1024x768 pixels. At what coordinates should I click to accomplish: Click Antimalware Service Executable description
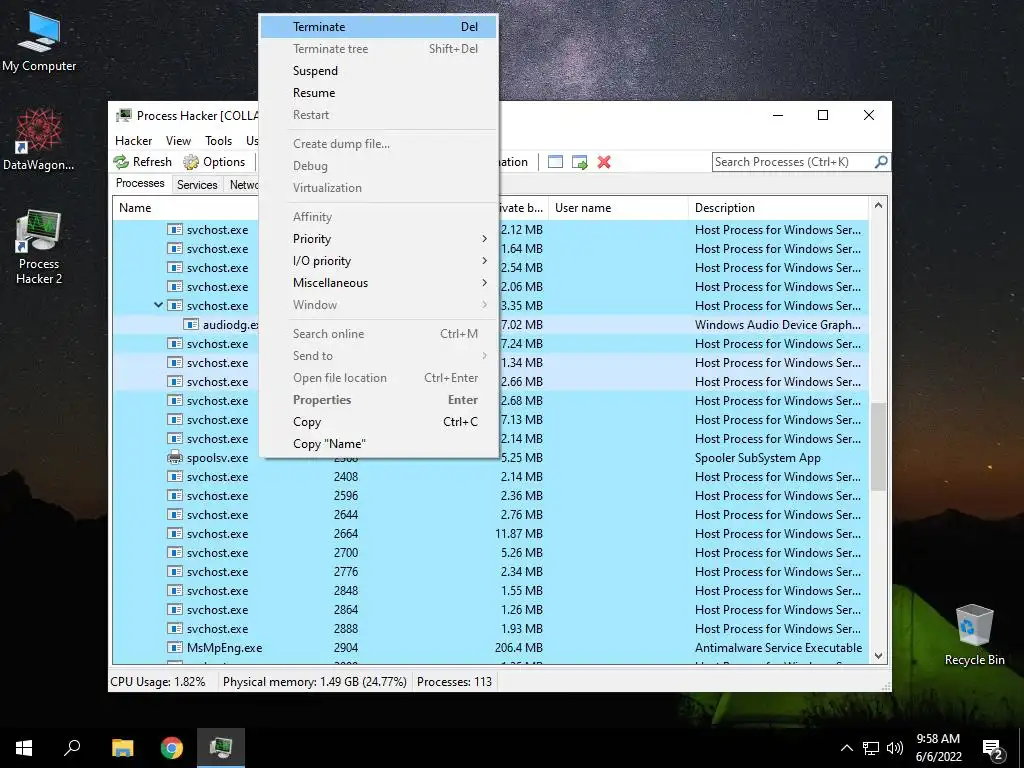(778, 648)
